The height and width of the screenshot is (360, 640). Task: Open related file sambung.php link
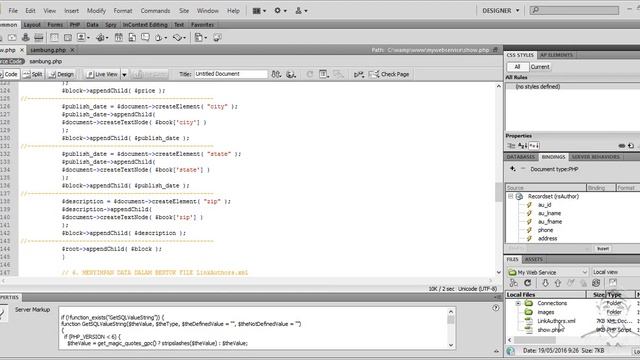click(45, 61)
